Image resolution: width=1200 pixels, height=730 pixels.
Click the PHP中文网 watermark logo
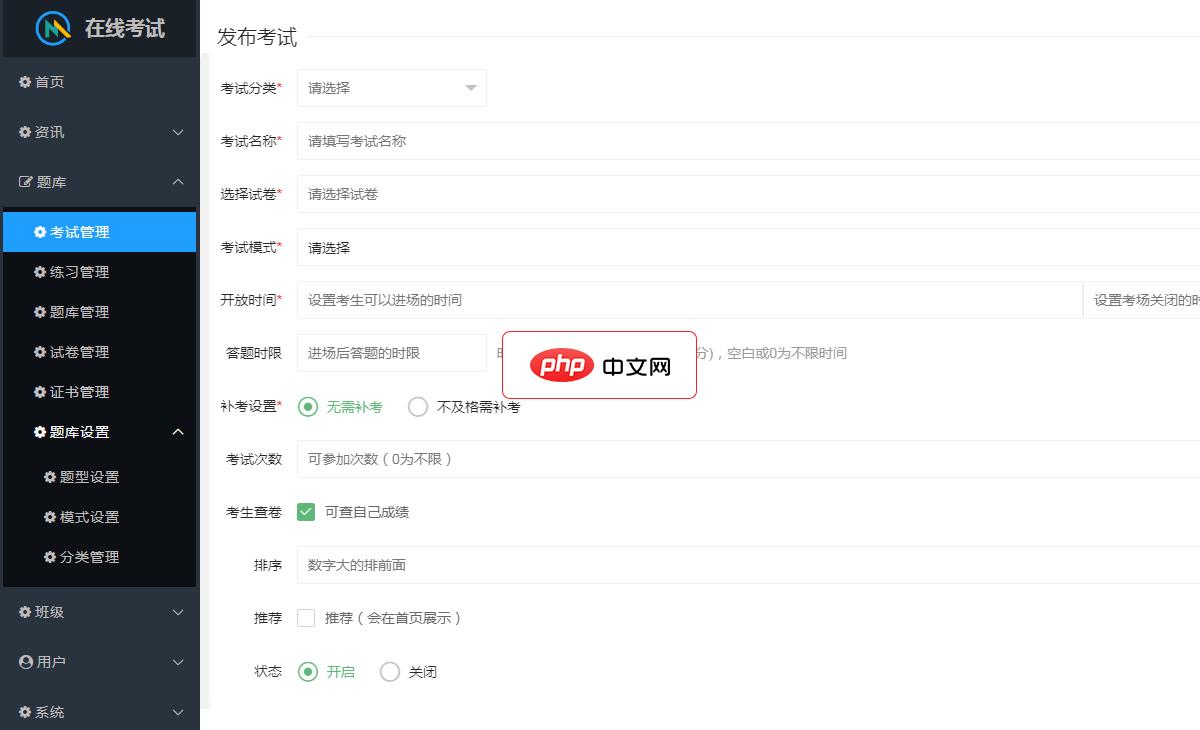[x=598, y=365]
